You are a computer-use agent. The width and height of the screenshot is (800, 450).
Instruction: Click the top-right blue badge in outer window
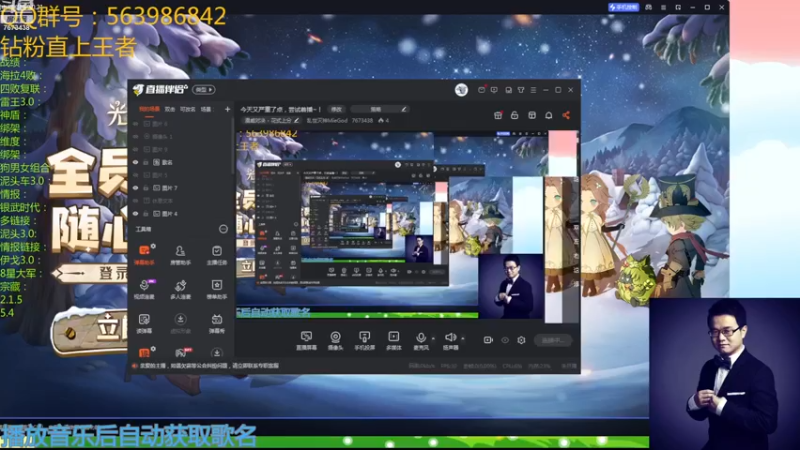pyautogui.click(x=623, y=7)
